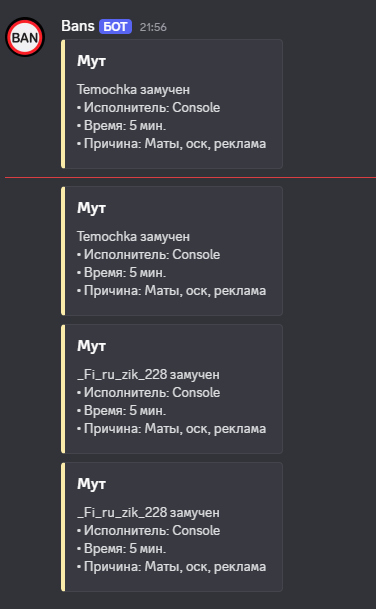Click Причина line in the topmost embed

pyautogui.click(x=171, y=144)
